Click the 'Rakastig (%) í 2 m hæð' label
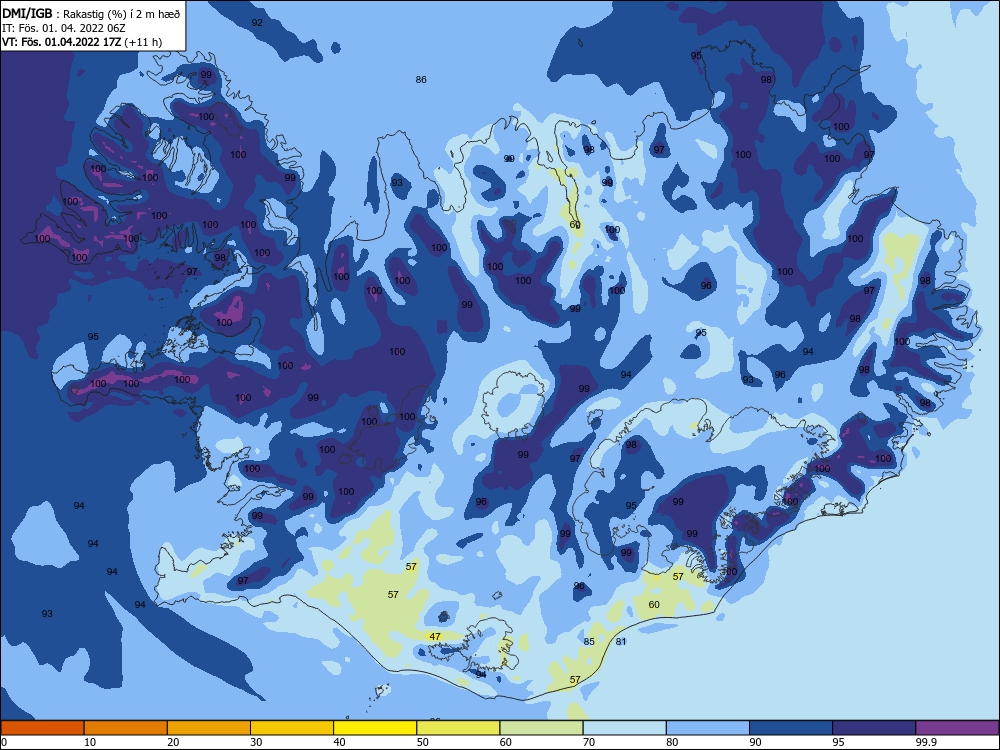This screenshot has width=1000, height=750. point(121,14)
